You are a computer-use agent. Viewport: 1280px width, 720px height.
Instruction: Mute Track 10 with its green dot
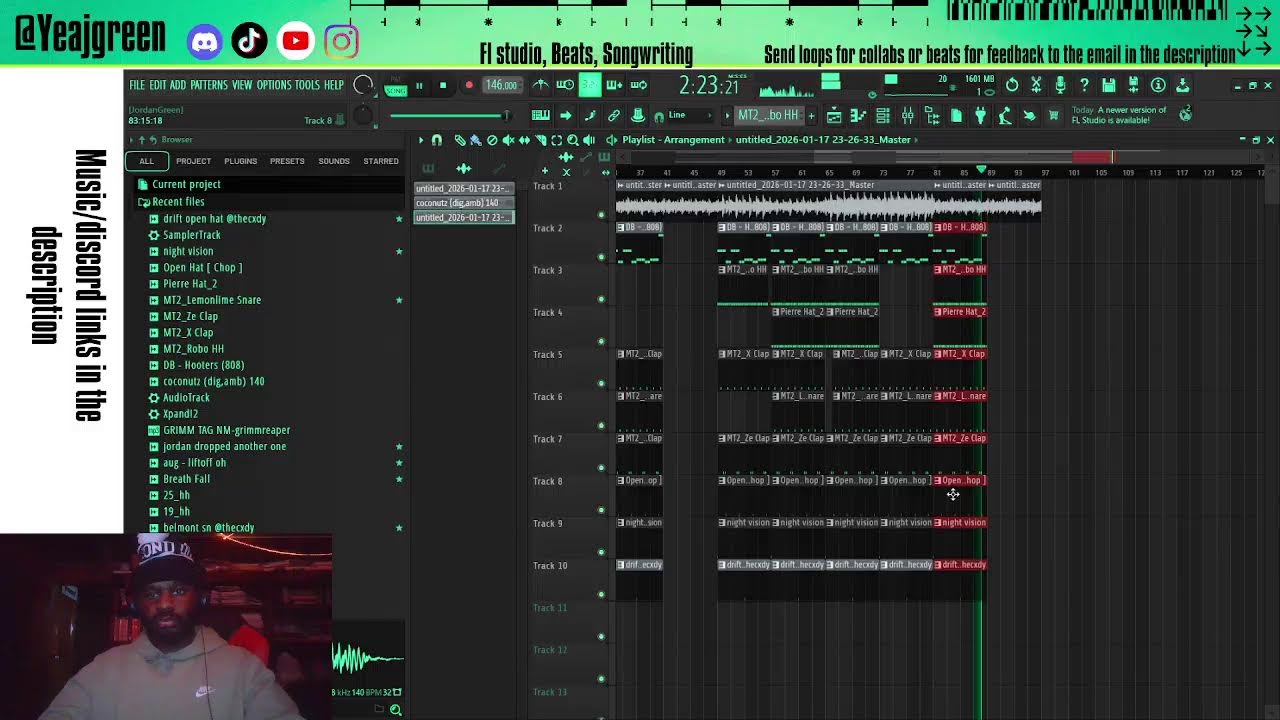click(x=601, y=594)
